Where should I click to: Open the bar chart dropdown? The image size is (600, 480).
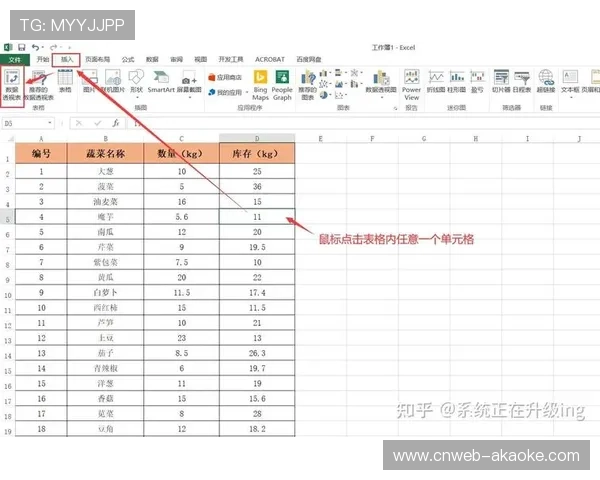340,73
